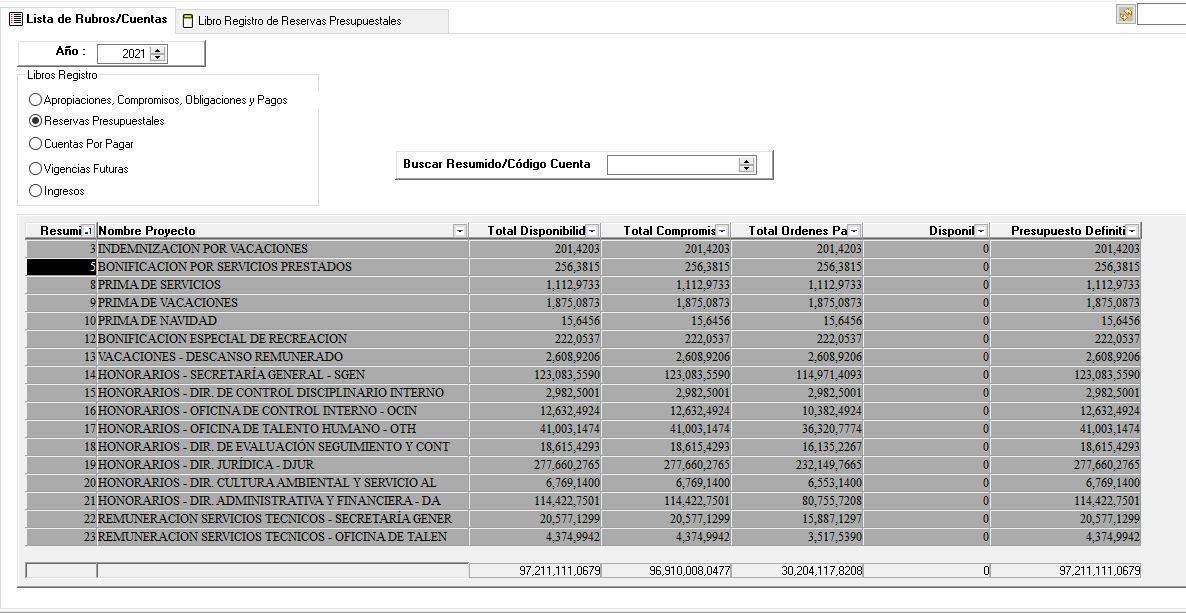The height and width of the screenshot is (613, 1186).
Task: Click the Libro Registro tab's book icon
Action: [188, 21]
